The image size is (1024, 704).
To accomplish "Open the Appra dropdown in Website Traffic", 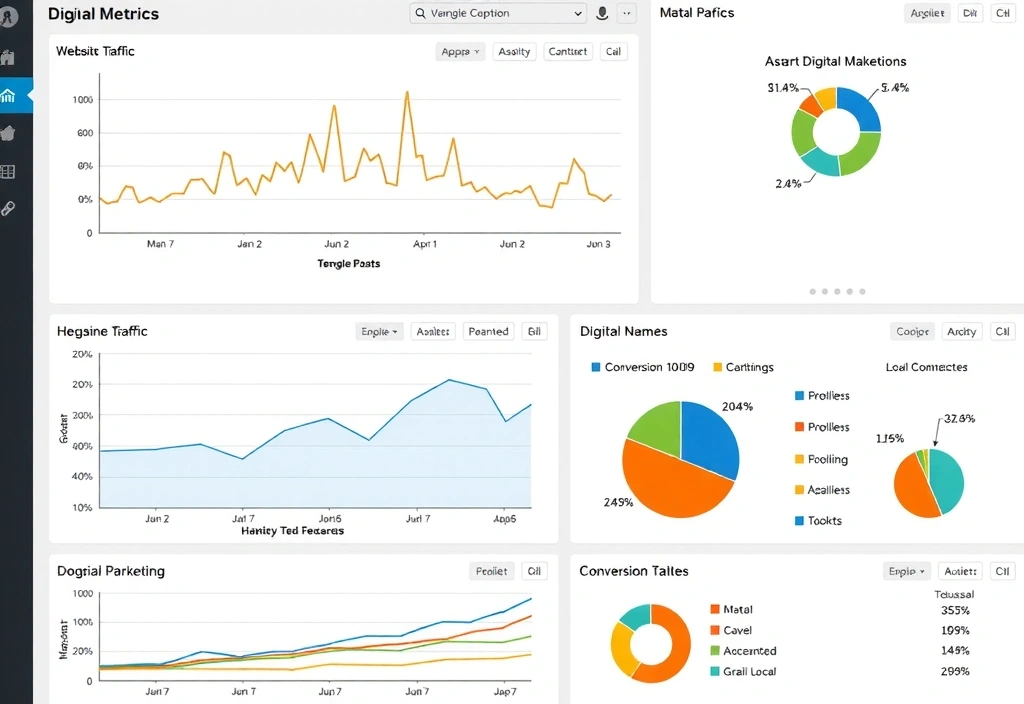I will [460, 52].
